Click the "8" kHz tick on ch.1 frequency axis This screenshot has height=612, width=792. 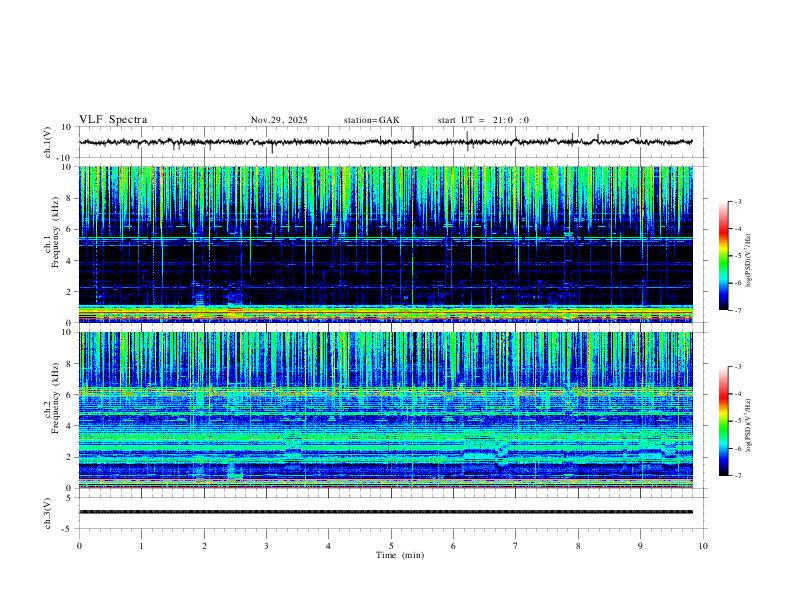click(70, 198)
